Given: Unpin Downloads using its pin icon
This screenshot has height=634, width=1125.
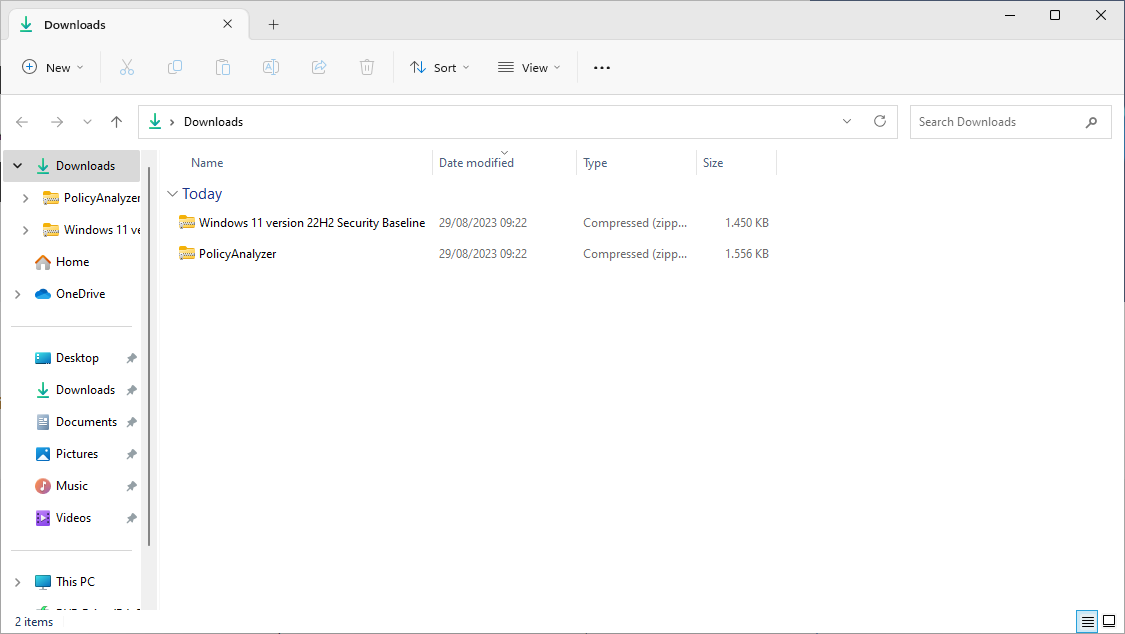Looking at the screenshot, I should click(x=131, y=390).
